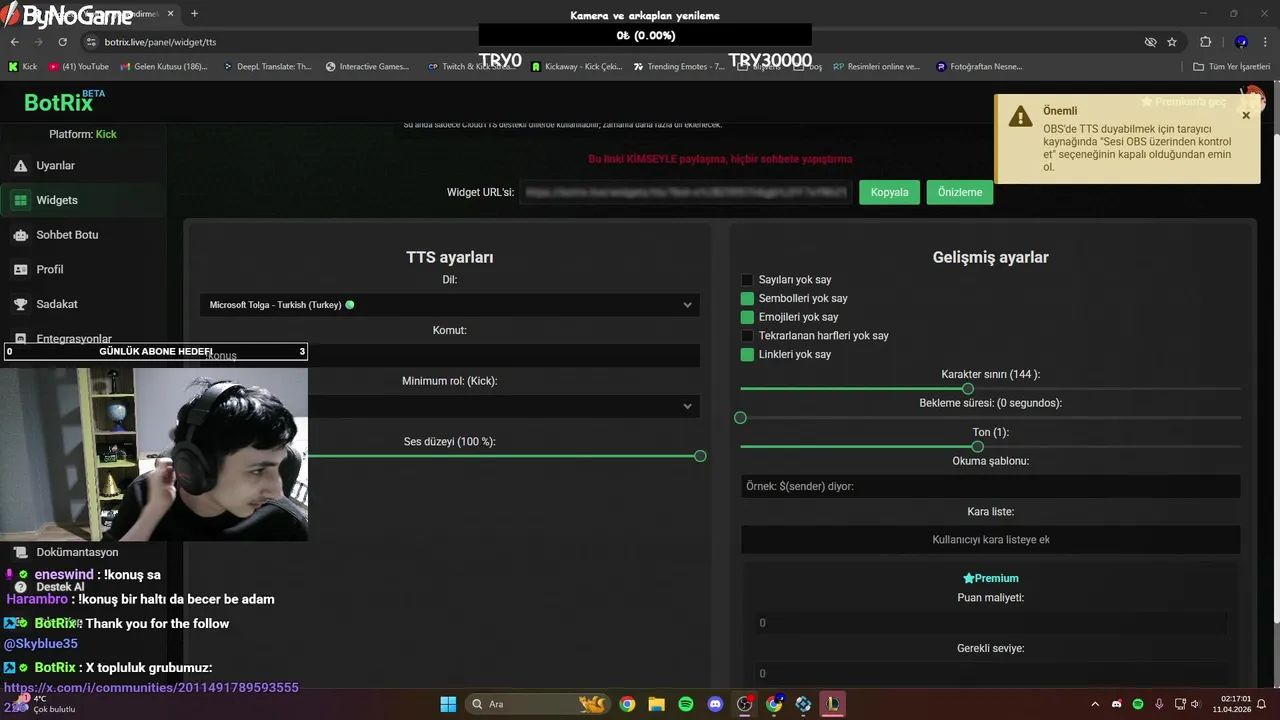Click the Karakter sınırı slider handle
1280x720 pixels.
967,388
